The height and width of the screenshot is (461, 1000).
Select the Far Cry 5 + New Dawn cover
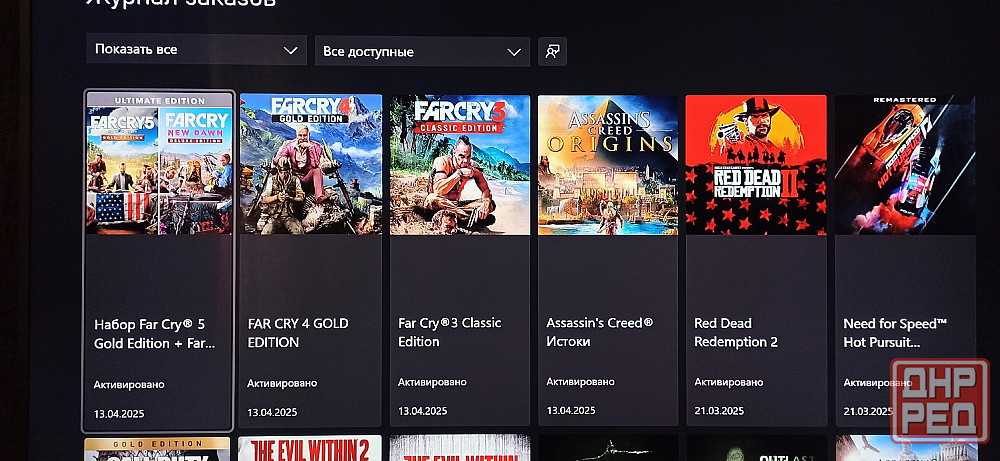[x=159, y=163]
